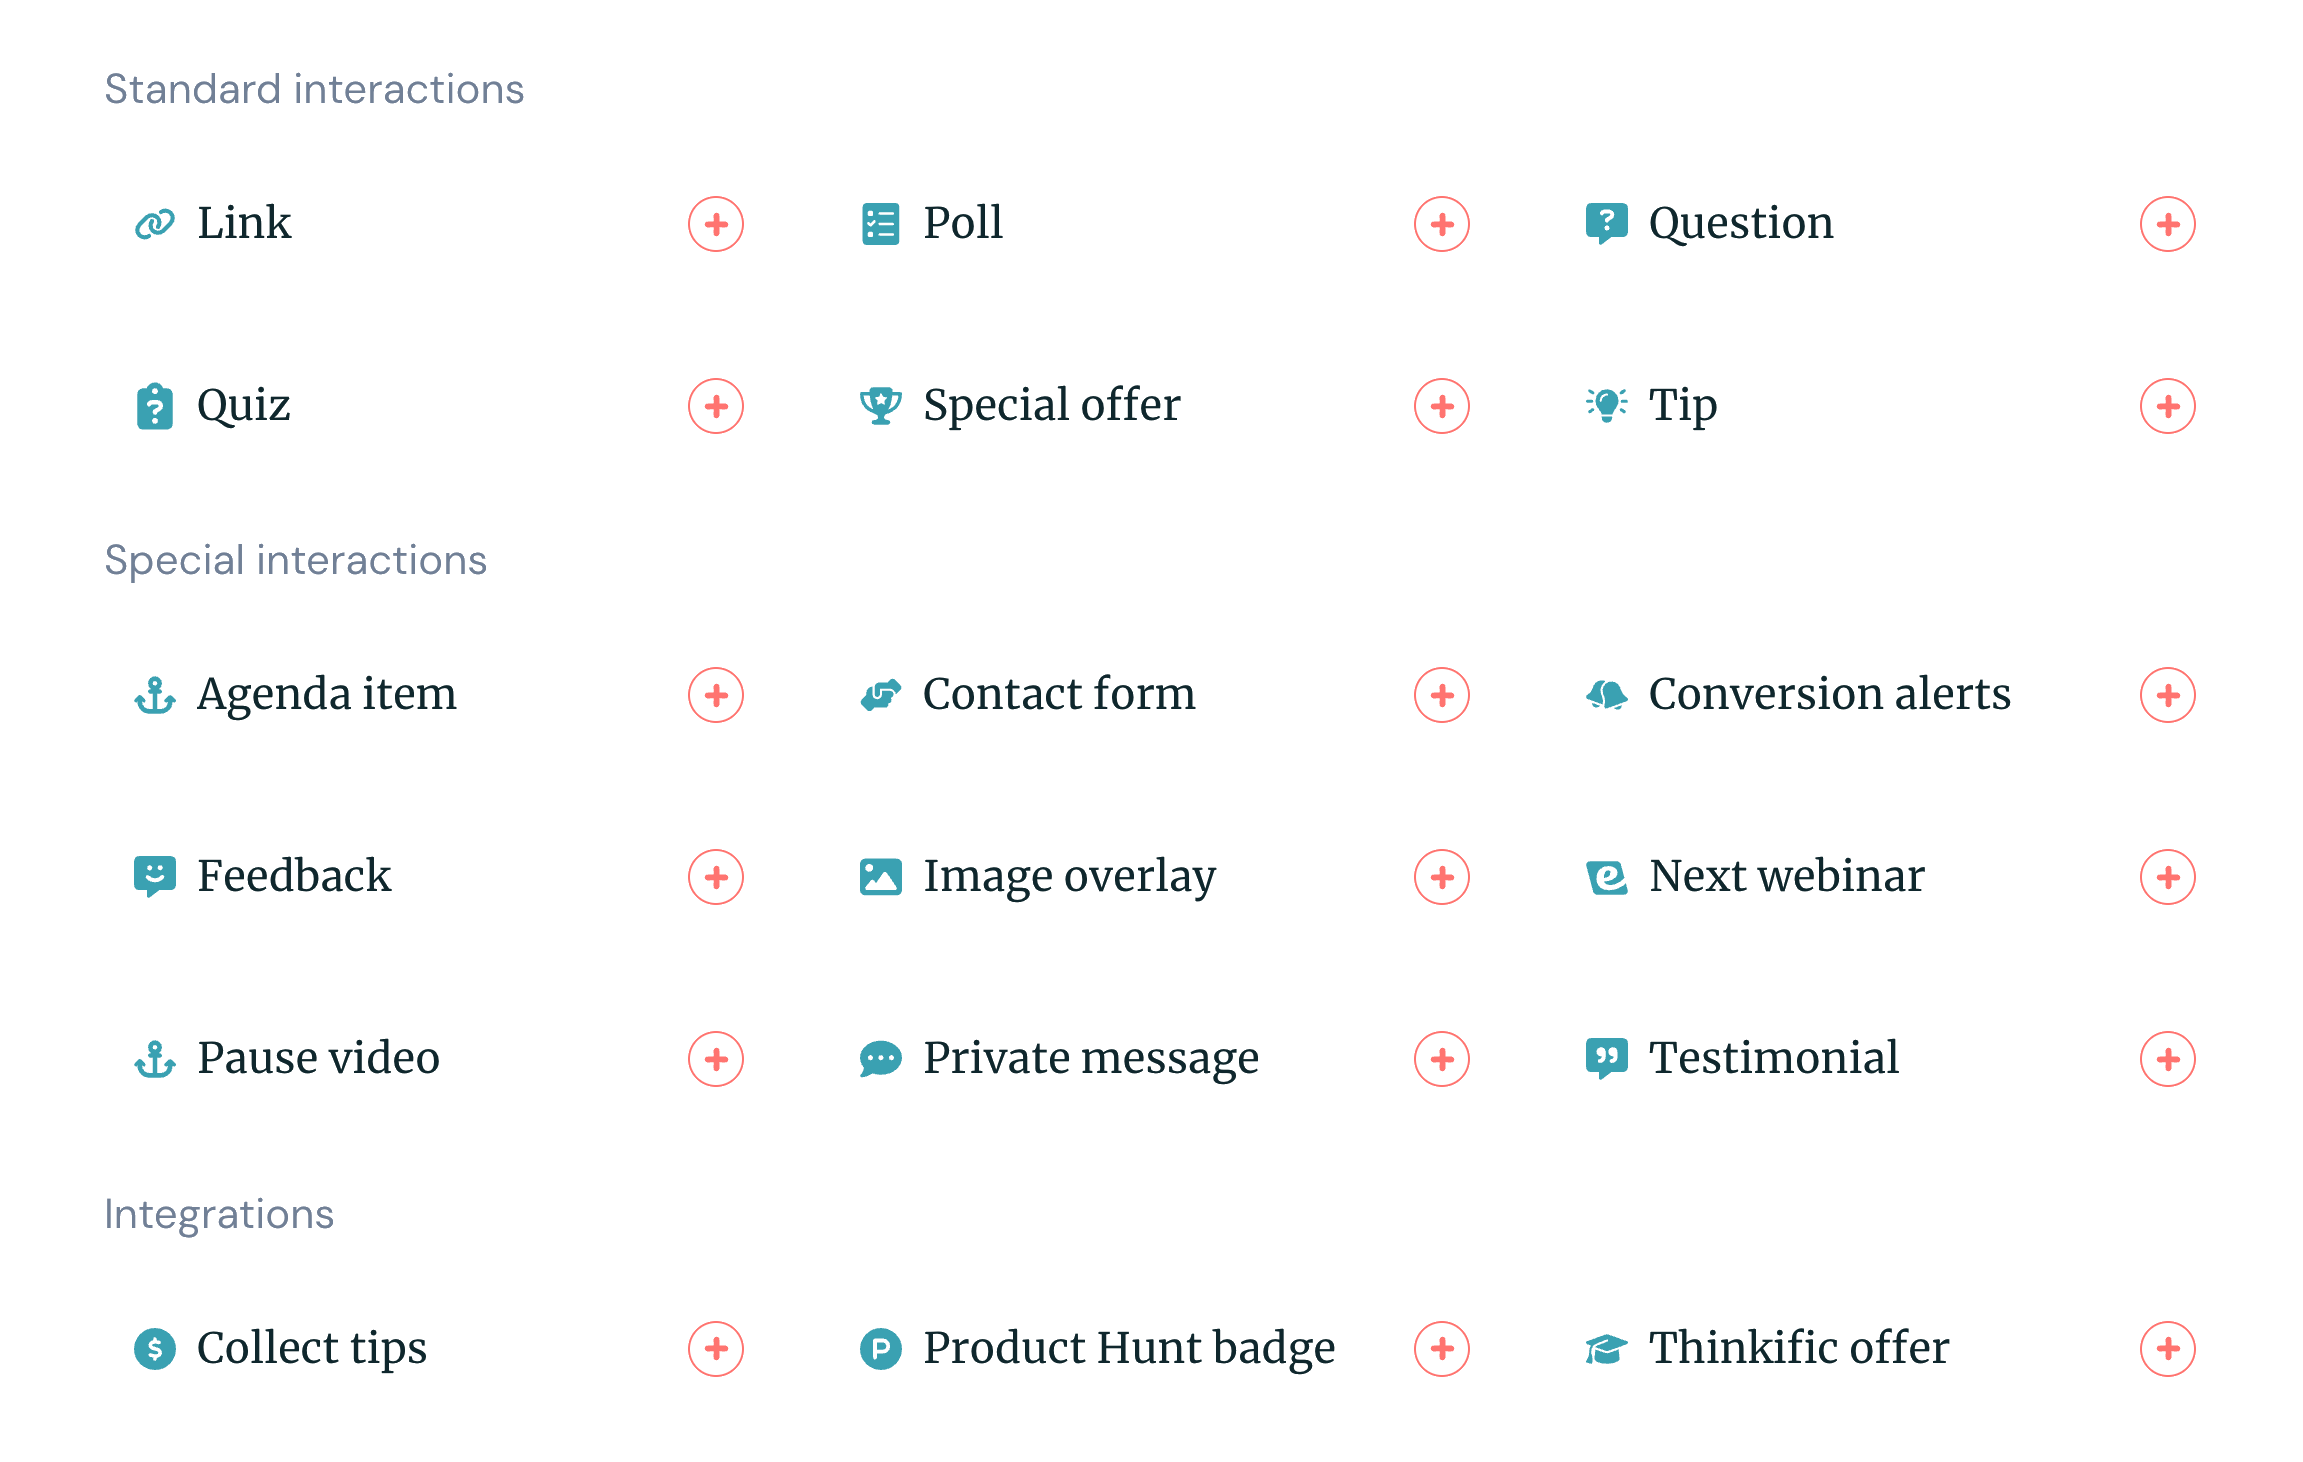The width and height of the screenshot is (2303, 1462).
Task: Select the Special offer trophy icon
Action: pos(881,406)
